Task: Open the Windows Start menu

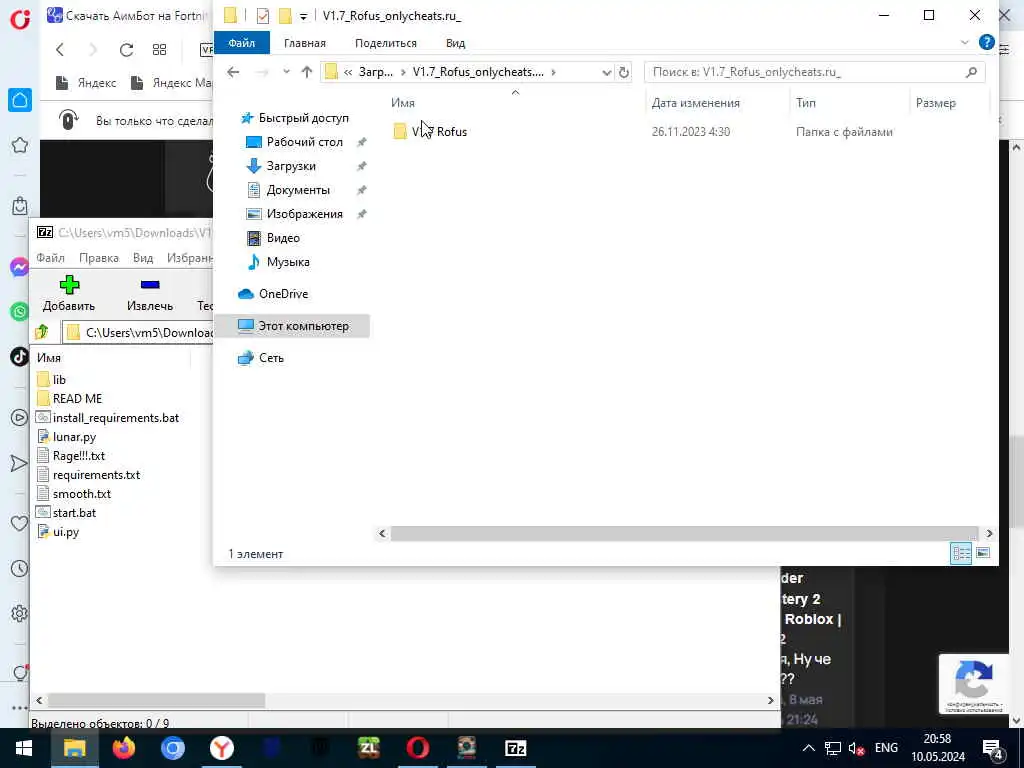Action: (24, 748)
